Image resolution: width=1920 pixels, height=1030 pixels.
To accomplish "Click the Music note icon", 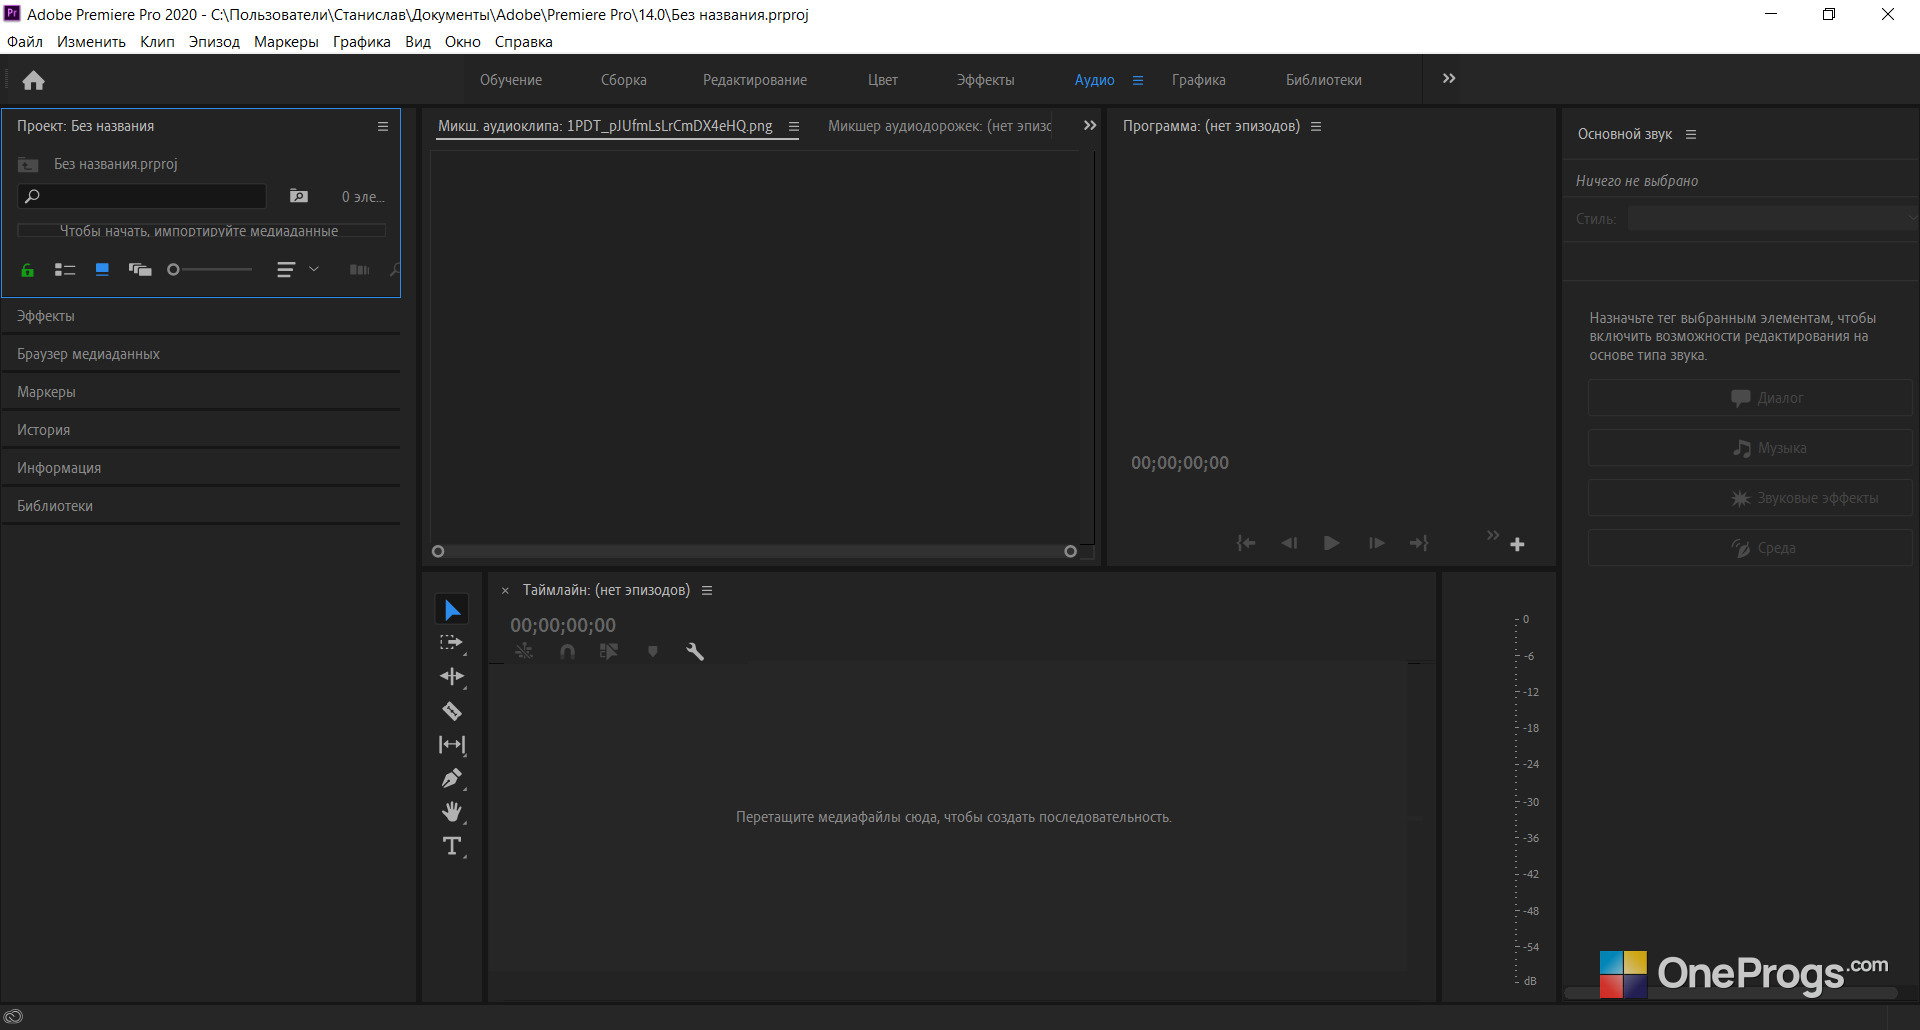I will pos(1742,448).
